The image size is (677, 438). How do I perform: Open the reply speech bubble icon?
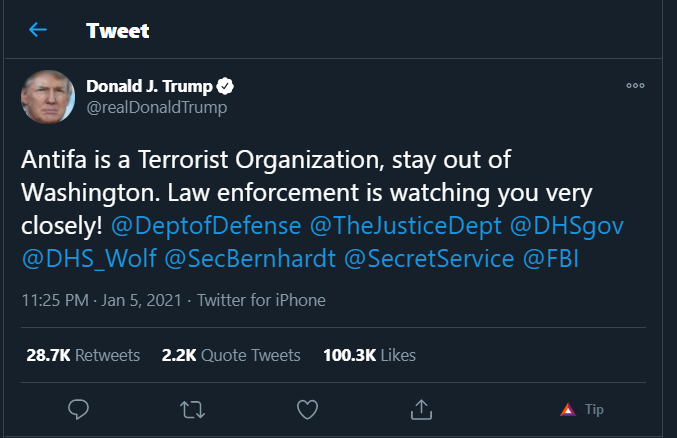(78, 409)
